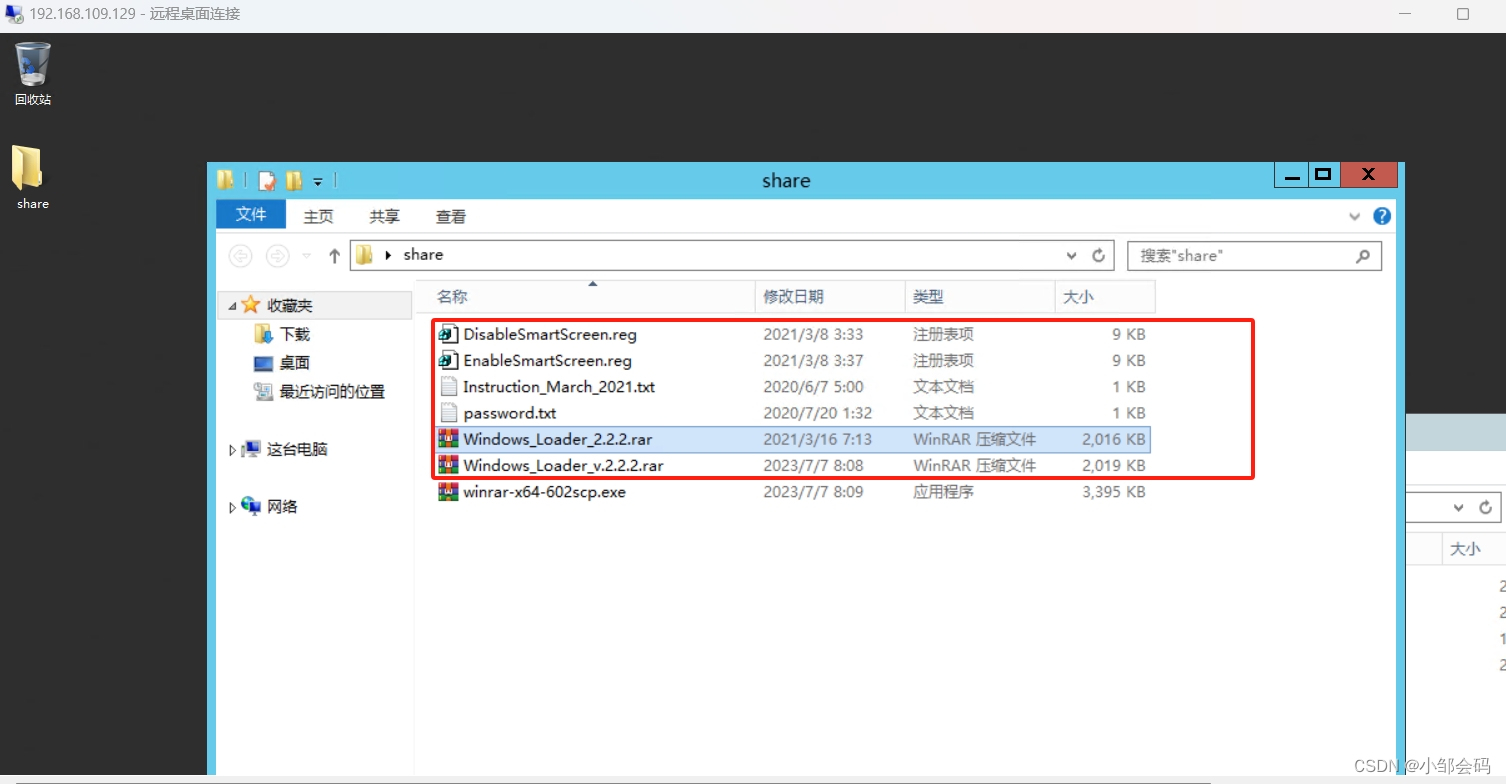Click the remote desktop connection title bar icon
The height and width of the screenshot is (784, 1506).
coord(14,14)
